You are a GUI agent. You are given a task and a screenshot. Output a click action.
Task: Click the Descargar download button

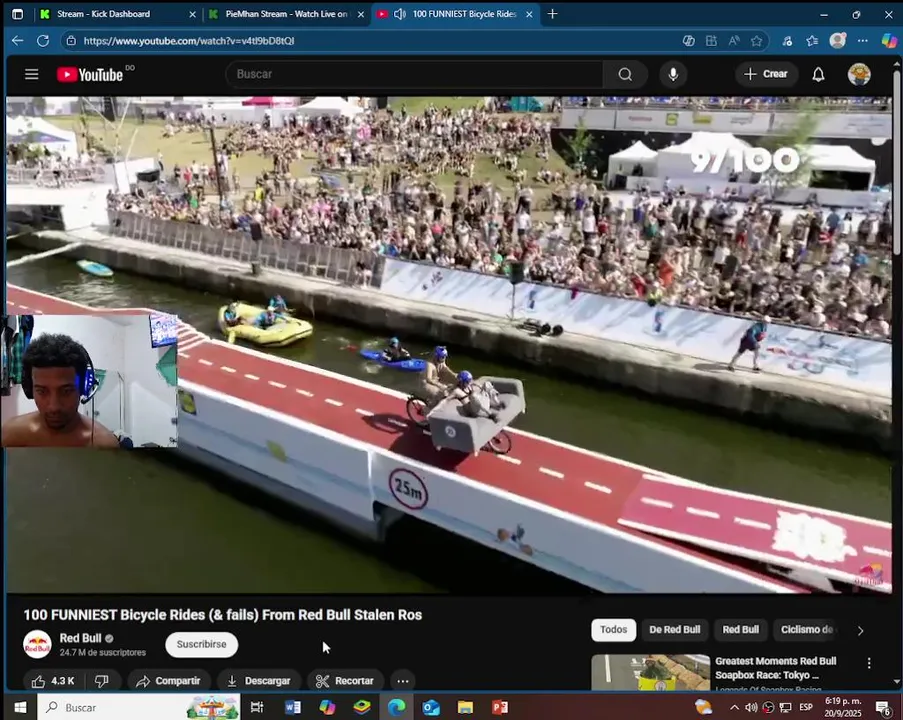coord(259,681)
